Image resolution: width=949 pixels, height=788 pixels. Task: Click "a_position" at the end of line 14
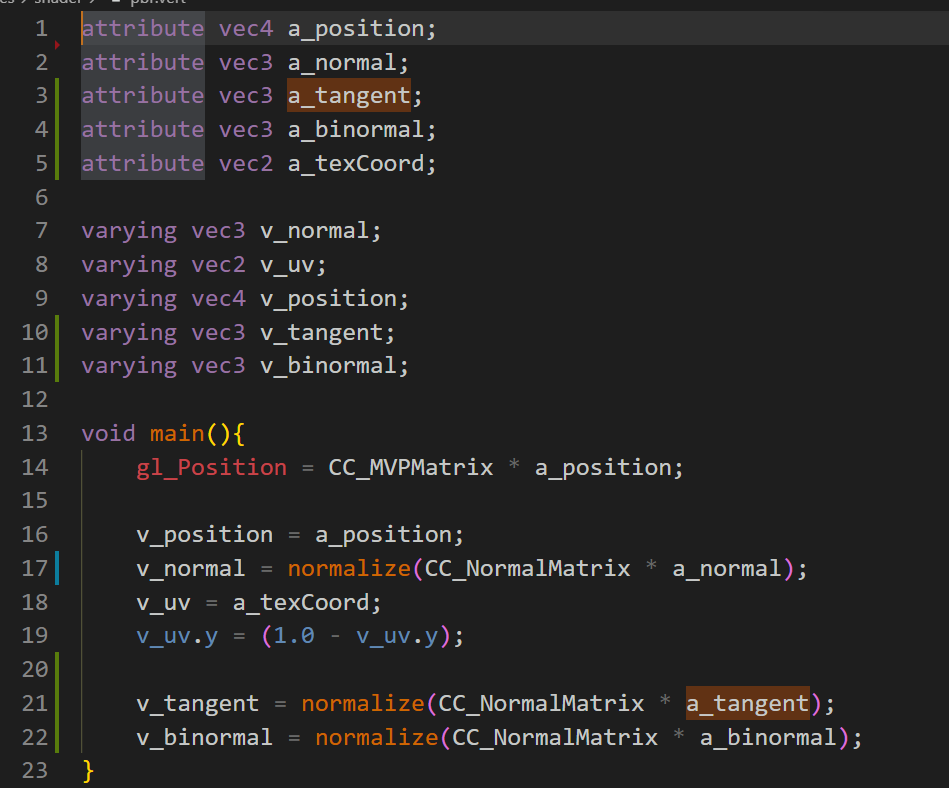(x=603, y=468)
